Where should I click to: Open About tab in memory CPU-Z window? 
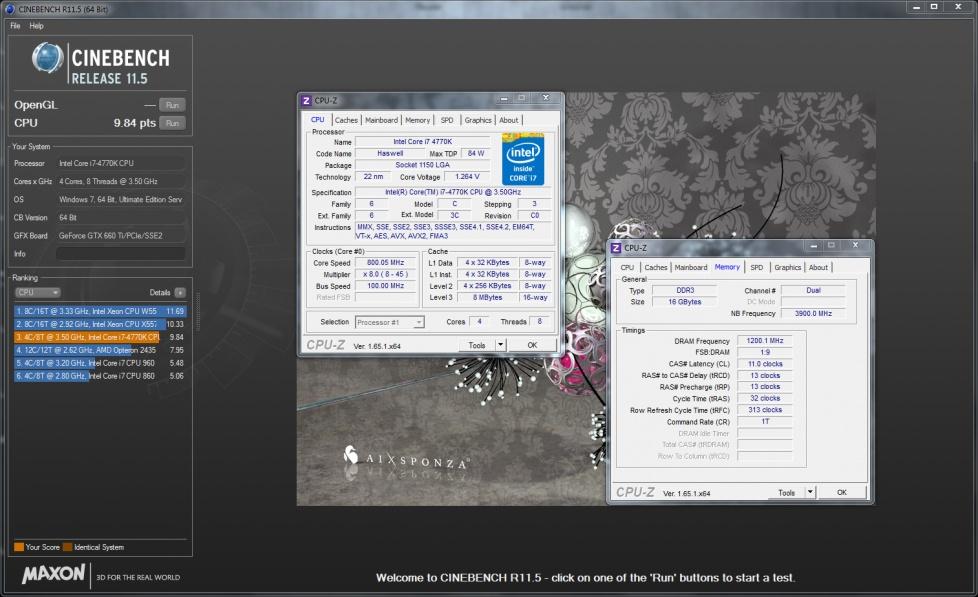(x=818, y=268)
